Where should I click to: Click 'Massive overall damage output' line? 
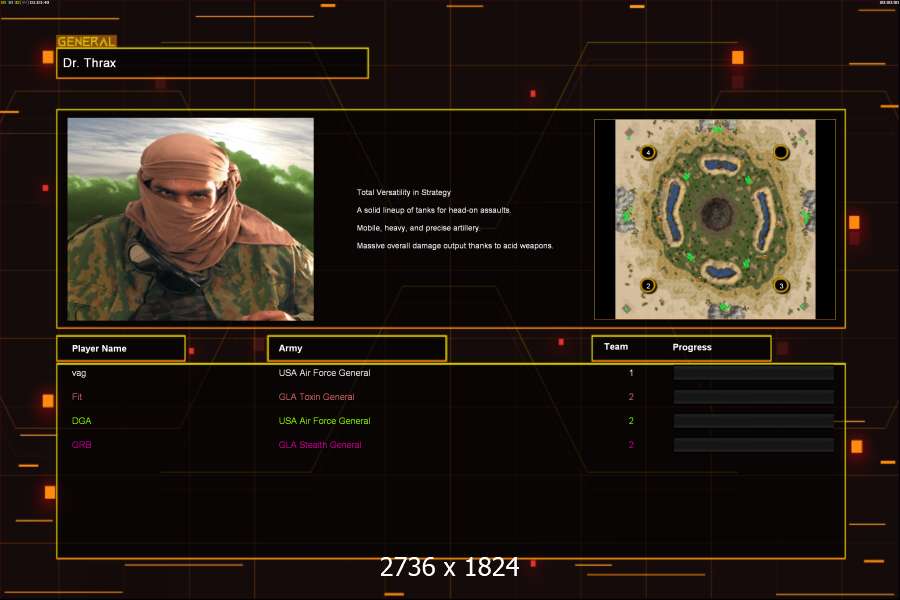pyautogui.click(x=455, y=246)
